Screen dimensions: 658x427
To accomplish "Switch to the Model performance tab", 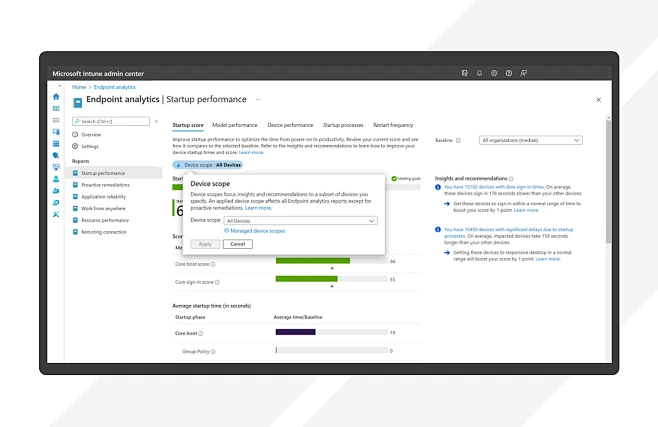I will point(235,125).
